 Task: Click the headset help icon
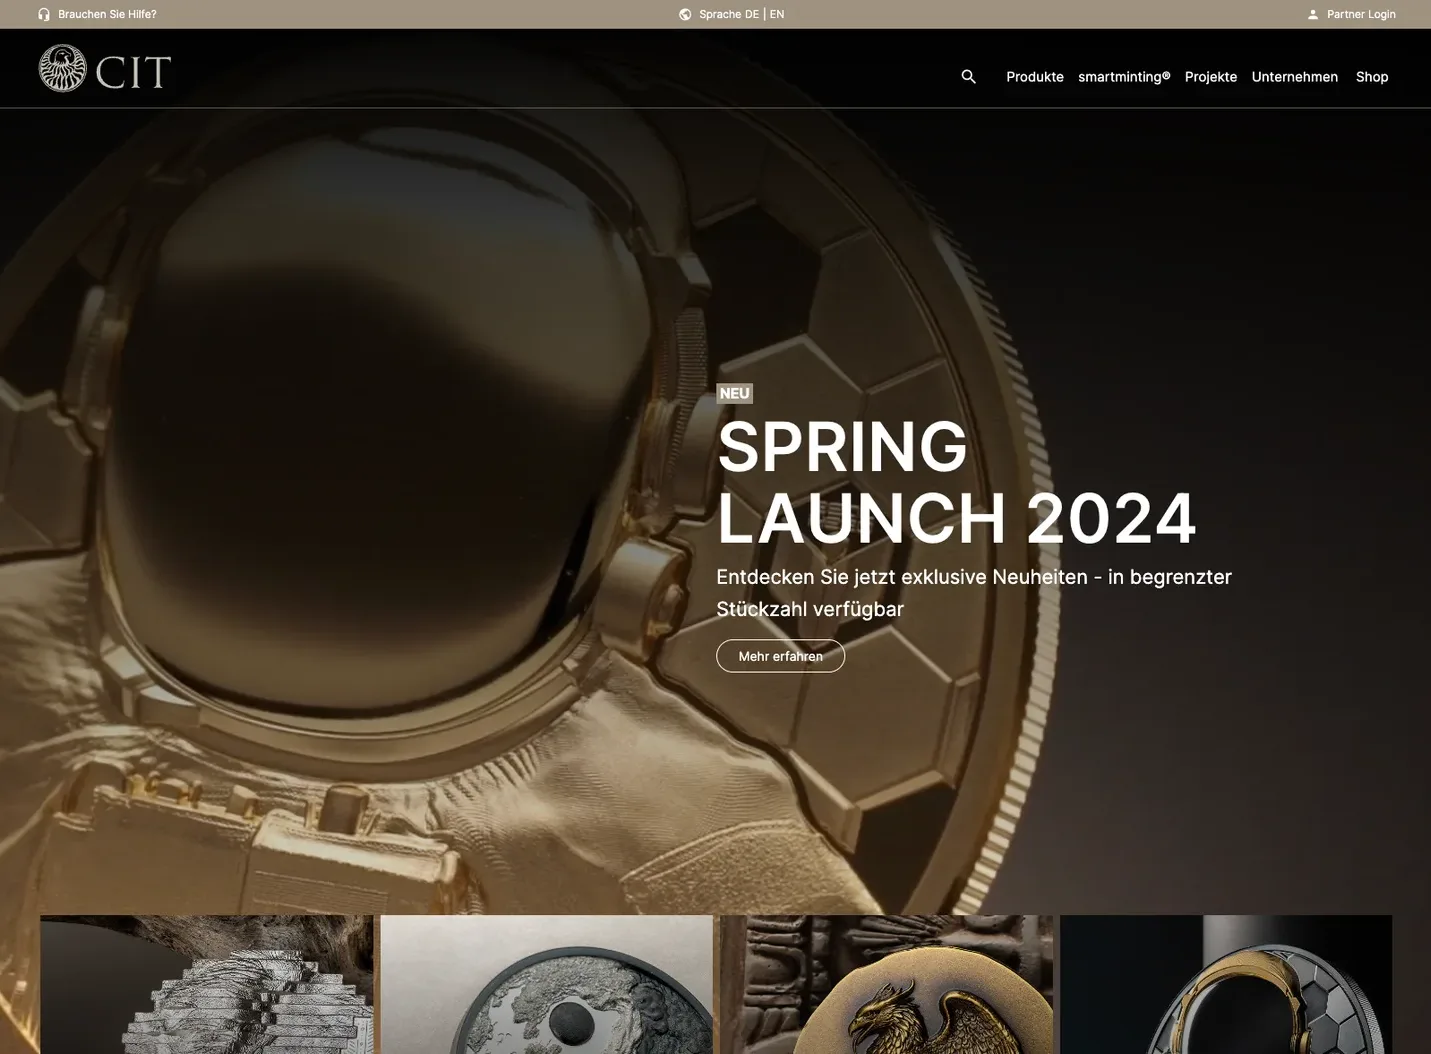[44, 14]
